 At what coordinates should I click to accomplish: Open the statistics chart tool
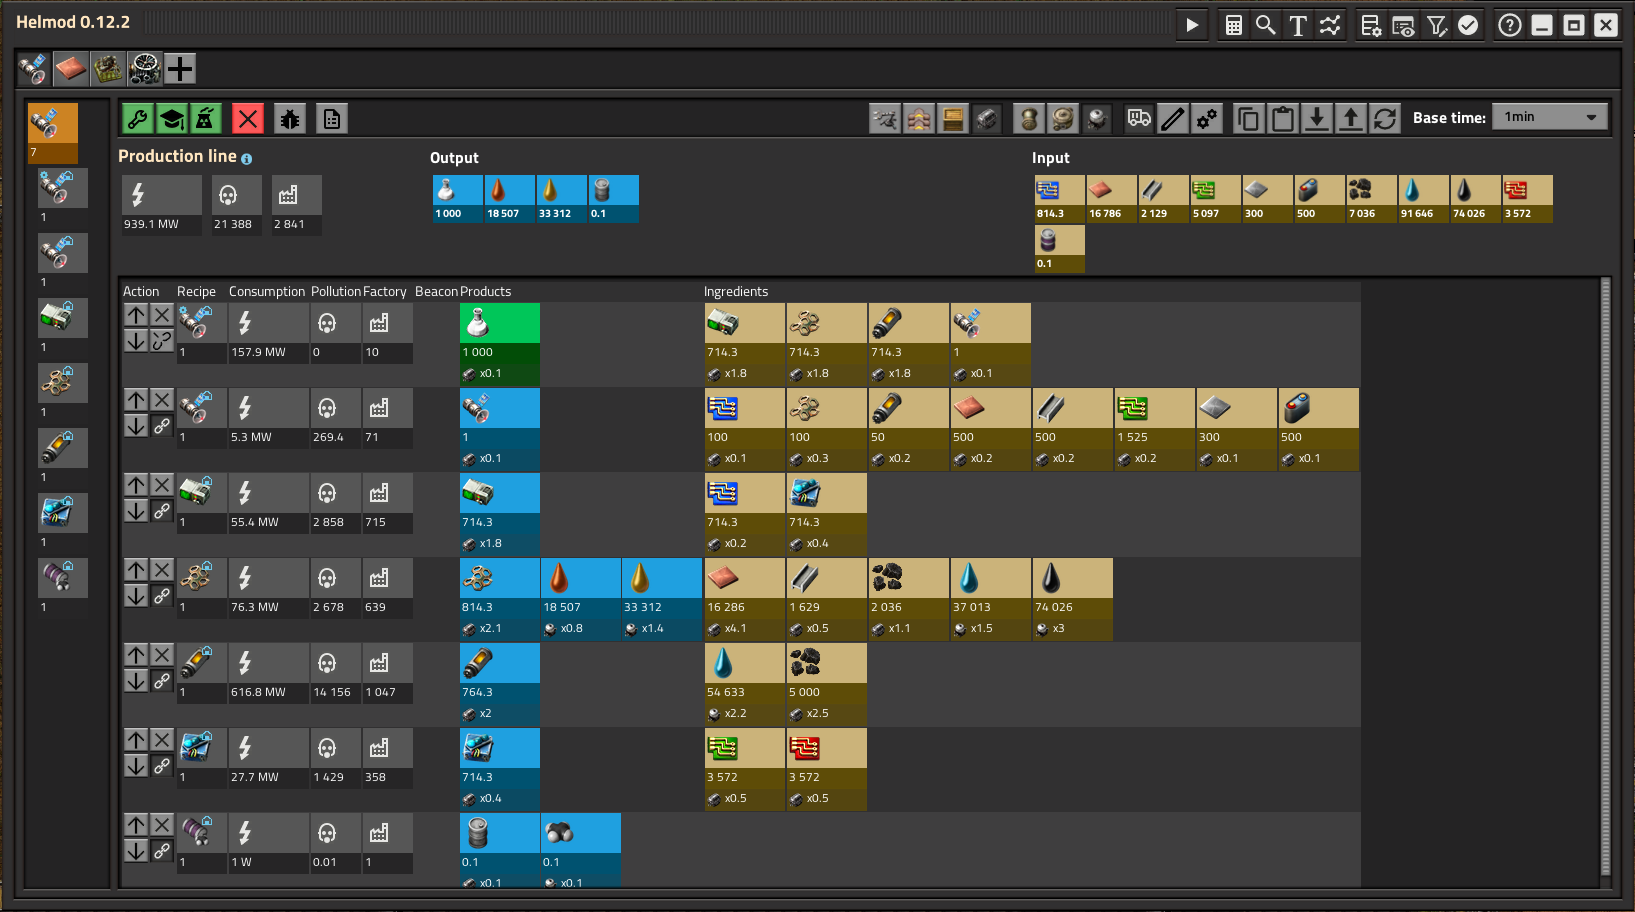point(1329,25)
